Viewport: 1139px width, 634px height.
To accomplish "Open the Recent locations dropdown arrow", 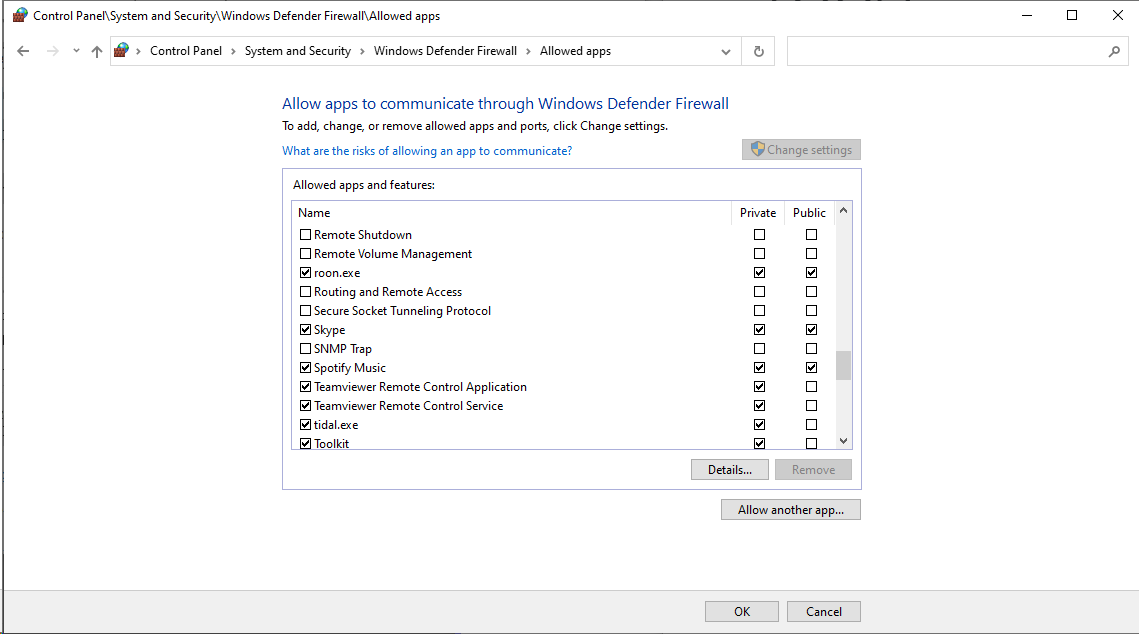I will click(x=76, y=51).
